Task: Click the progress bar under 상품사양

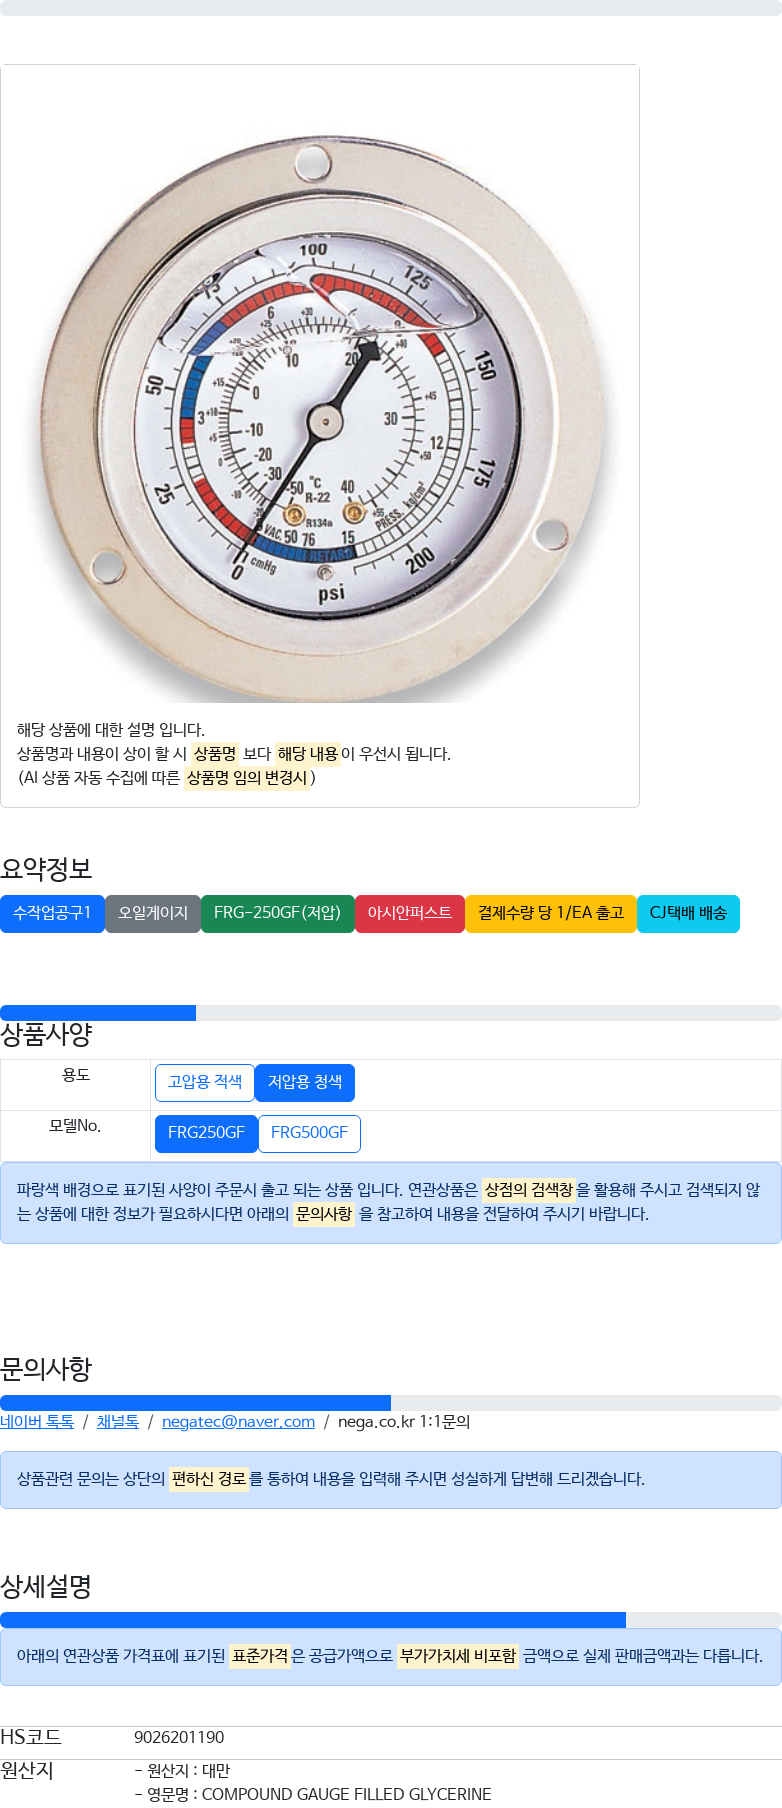Action: (x=391, y=1013)
